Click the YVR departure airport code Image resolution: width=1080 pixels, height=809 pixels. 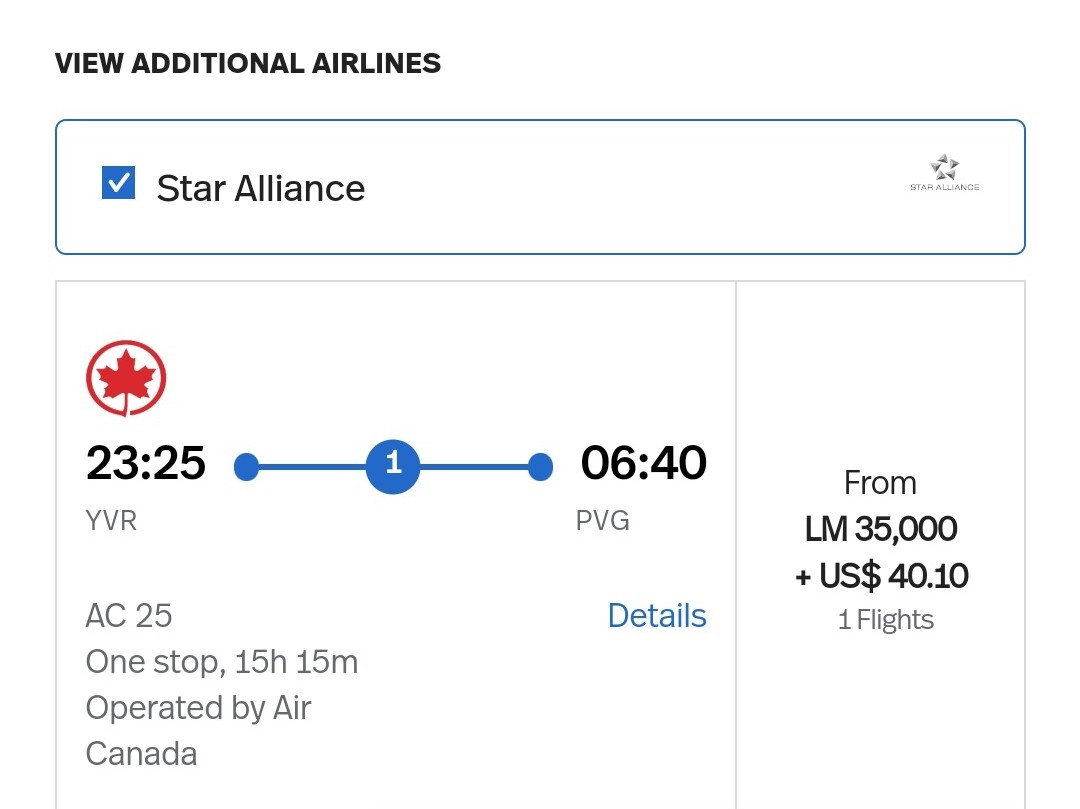coord(111,521)
